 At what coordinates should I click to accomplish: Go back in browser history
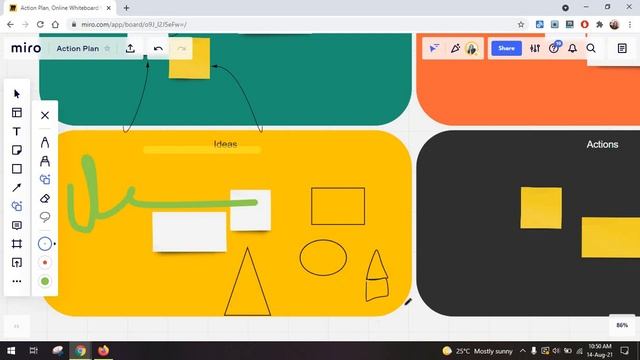pyautogui.click(x=10, y=24)
